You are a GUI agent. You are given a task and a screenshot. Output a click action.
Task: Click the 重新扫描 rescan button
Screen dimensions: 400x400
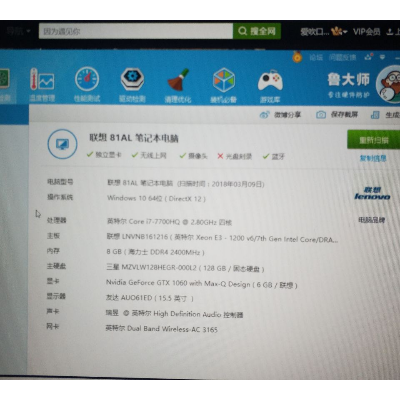pyautogui.click(x=373, y=140)
